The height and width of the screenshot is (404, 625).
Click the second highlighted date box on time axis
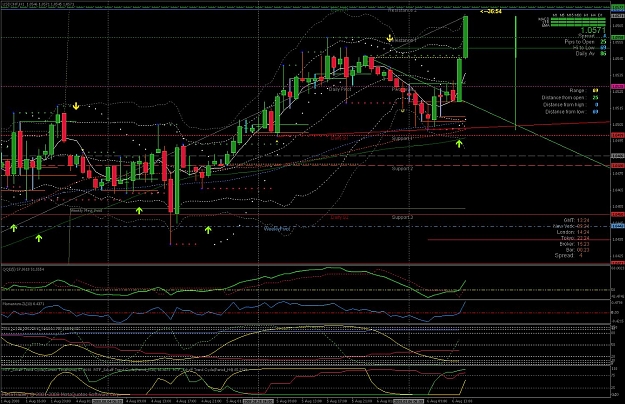258,401
